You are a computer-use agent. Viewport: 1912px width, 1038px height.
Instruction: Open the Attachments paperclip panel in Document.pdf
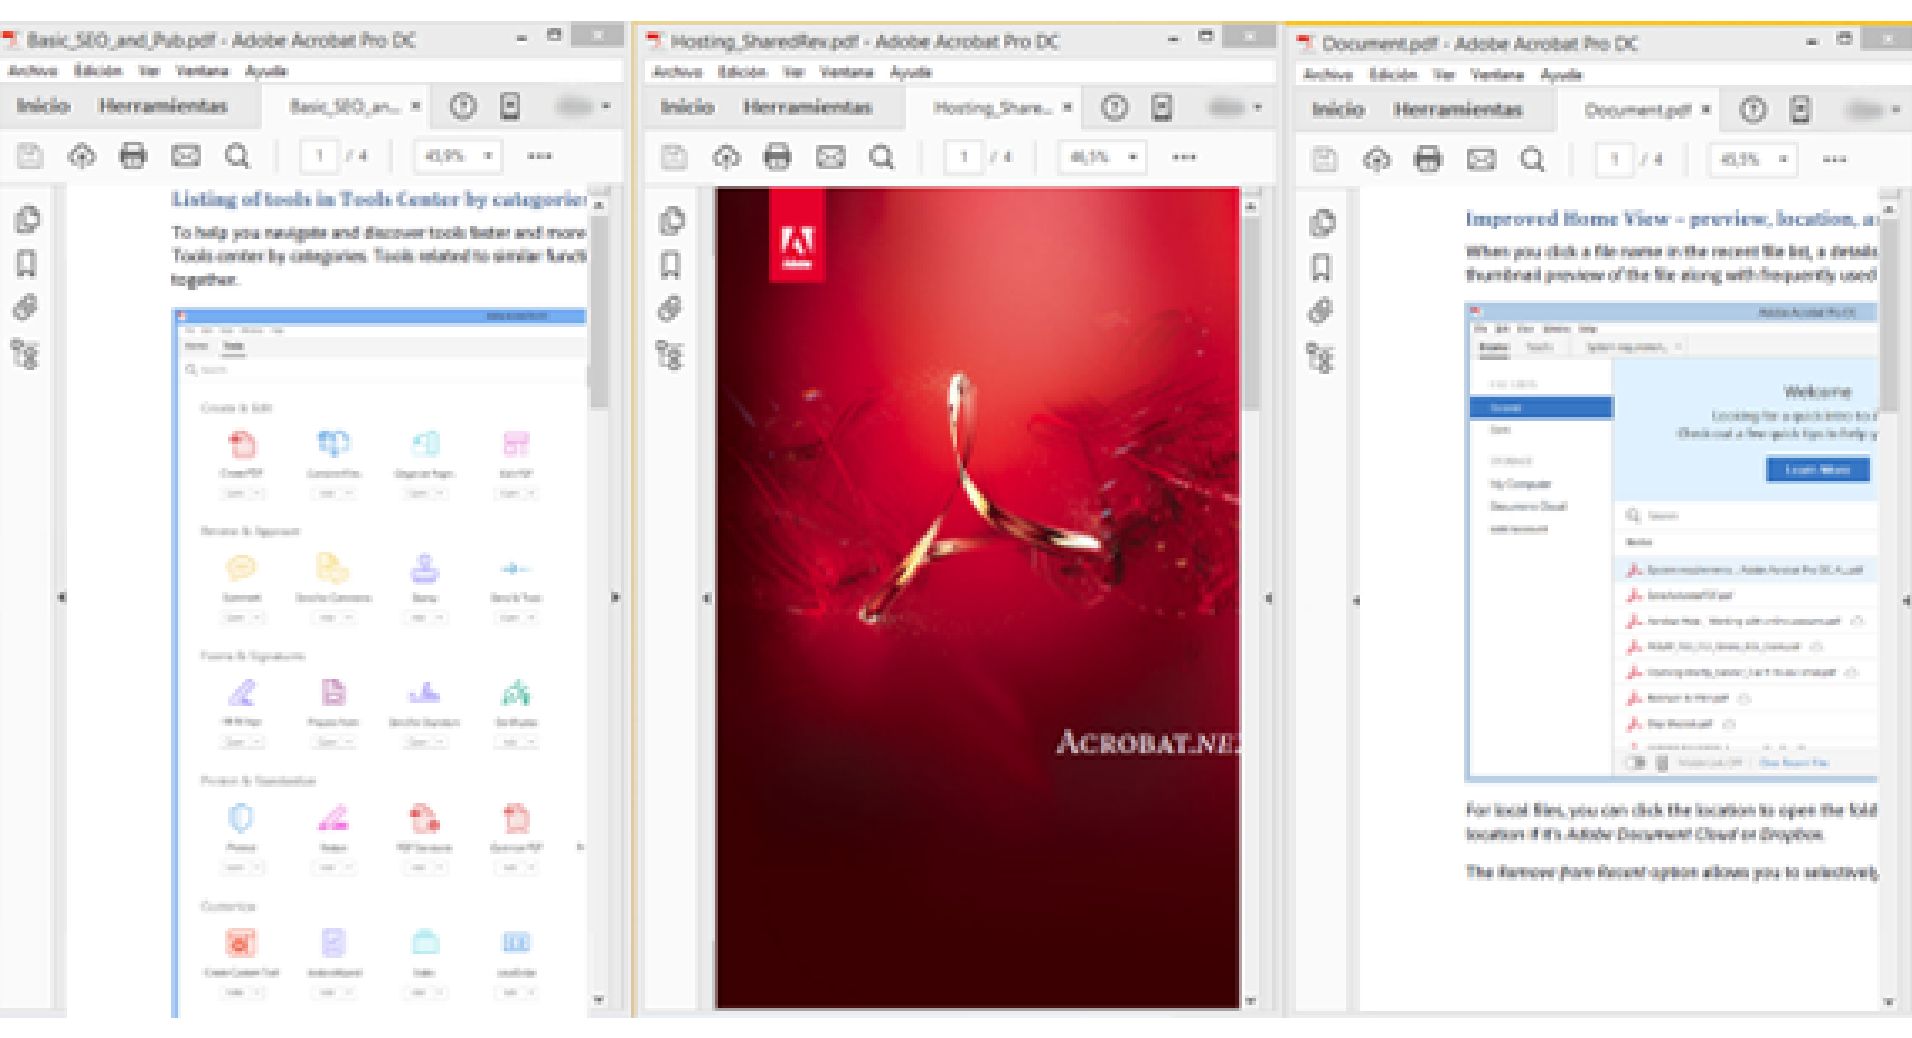(x=1321, y=308)
